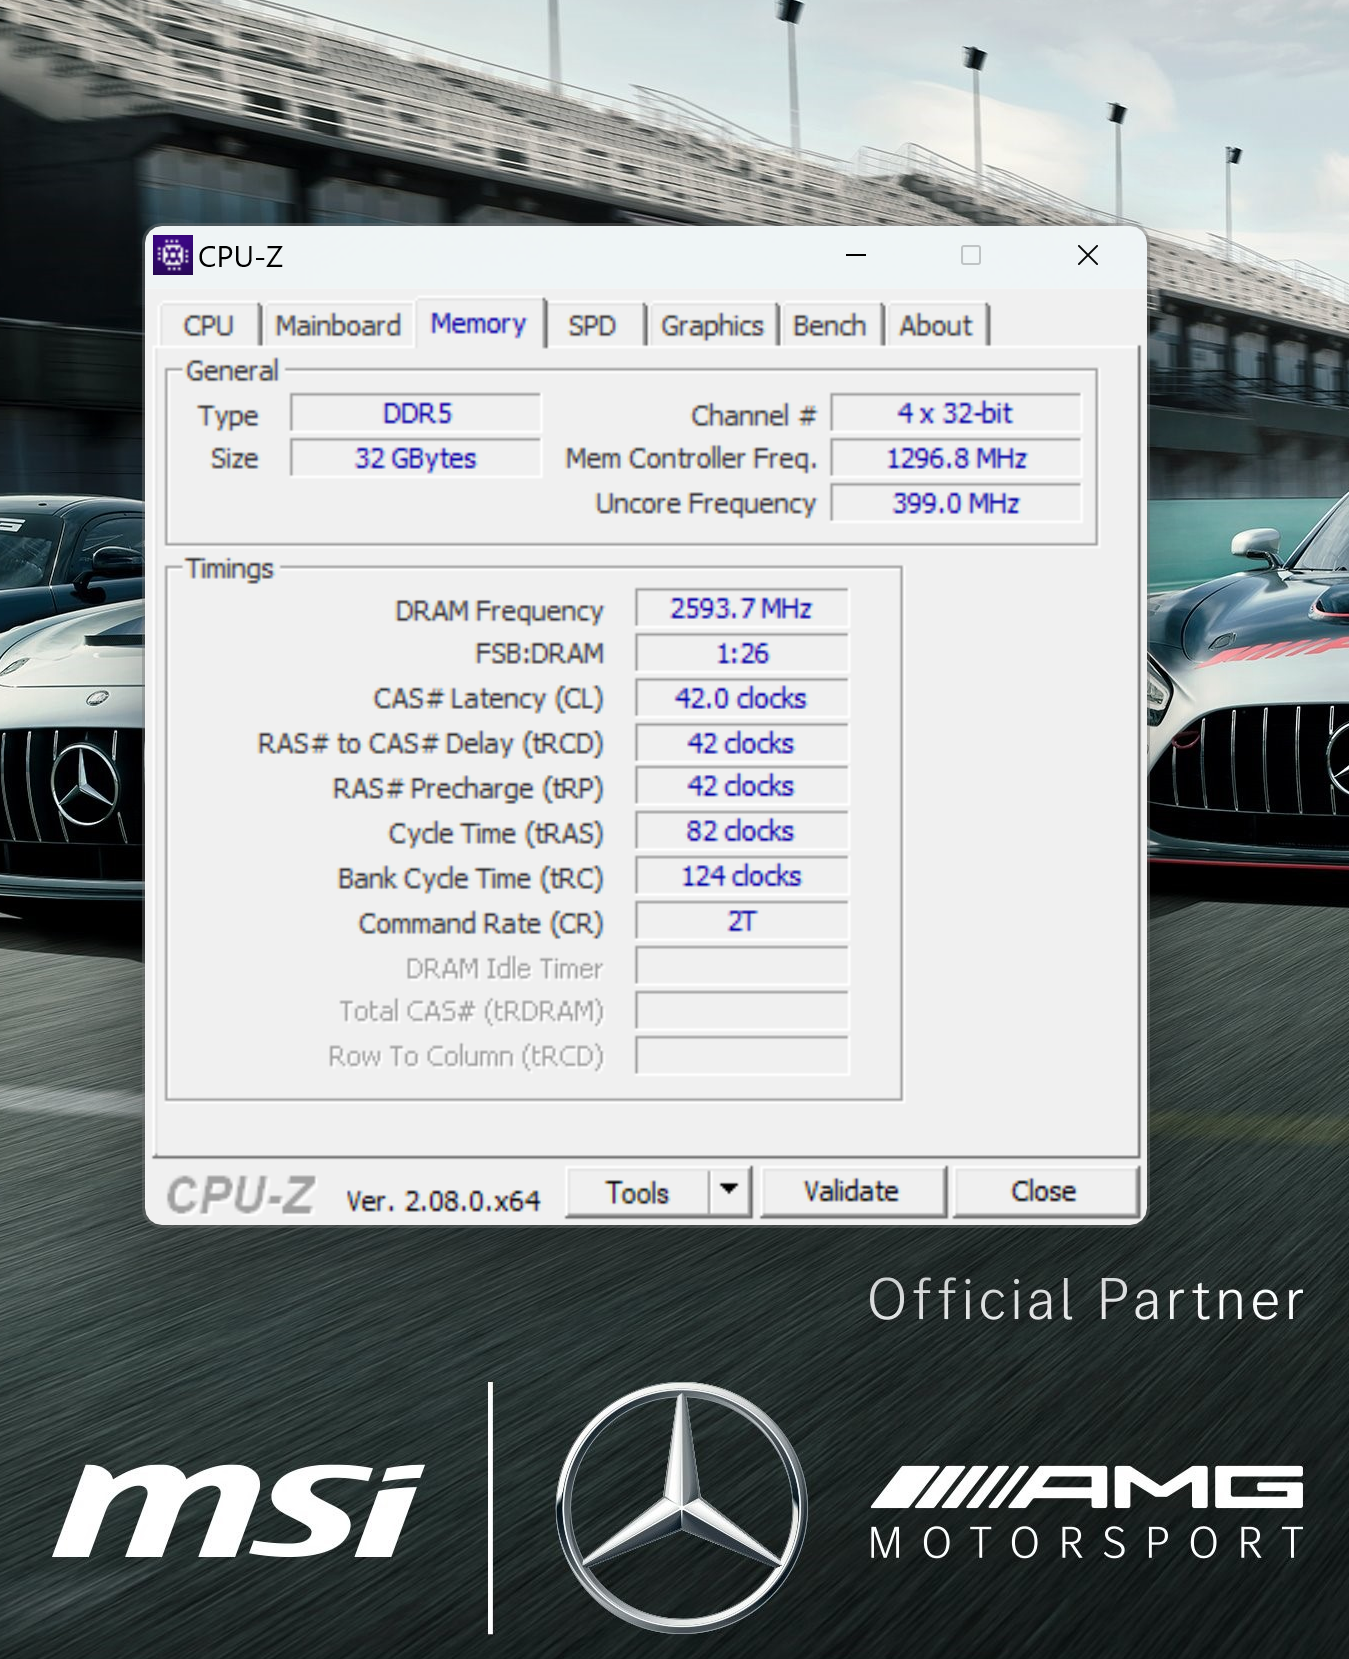The width and height of the screenshot is (1349, 1659).
Task: Click the tRCD 42 clocks value
Action: pyautogui.click(x=742, y=744)
